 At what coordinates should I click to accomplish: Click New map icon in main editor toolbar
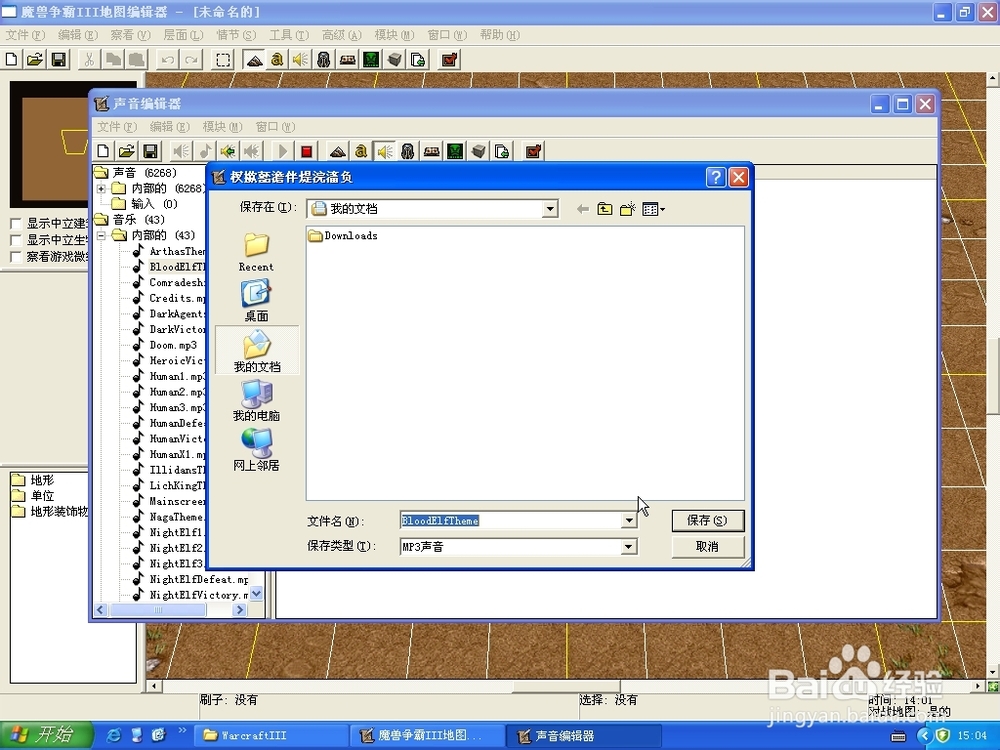(11, 60)
